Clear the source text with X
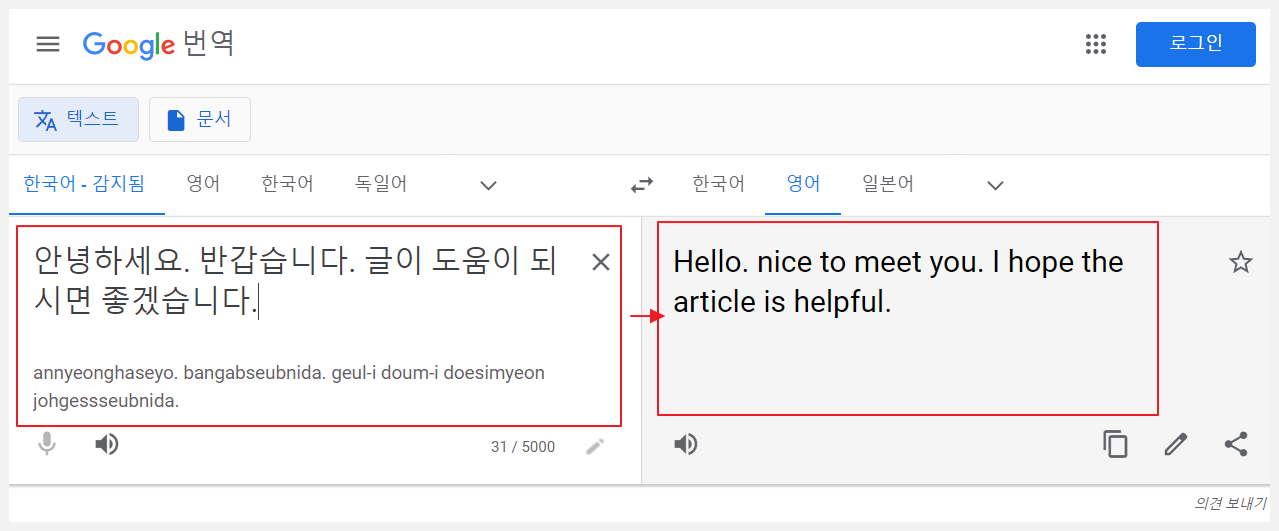This screenshot has width=1279, height=531. click(x=601, y=262)
